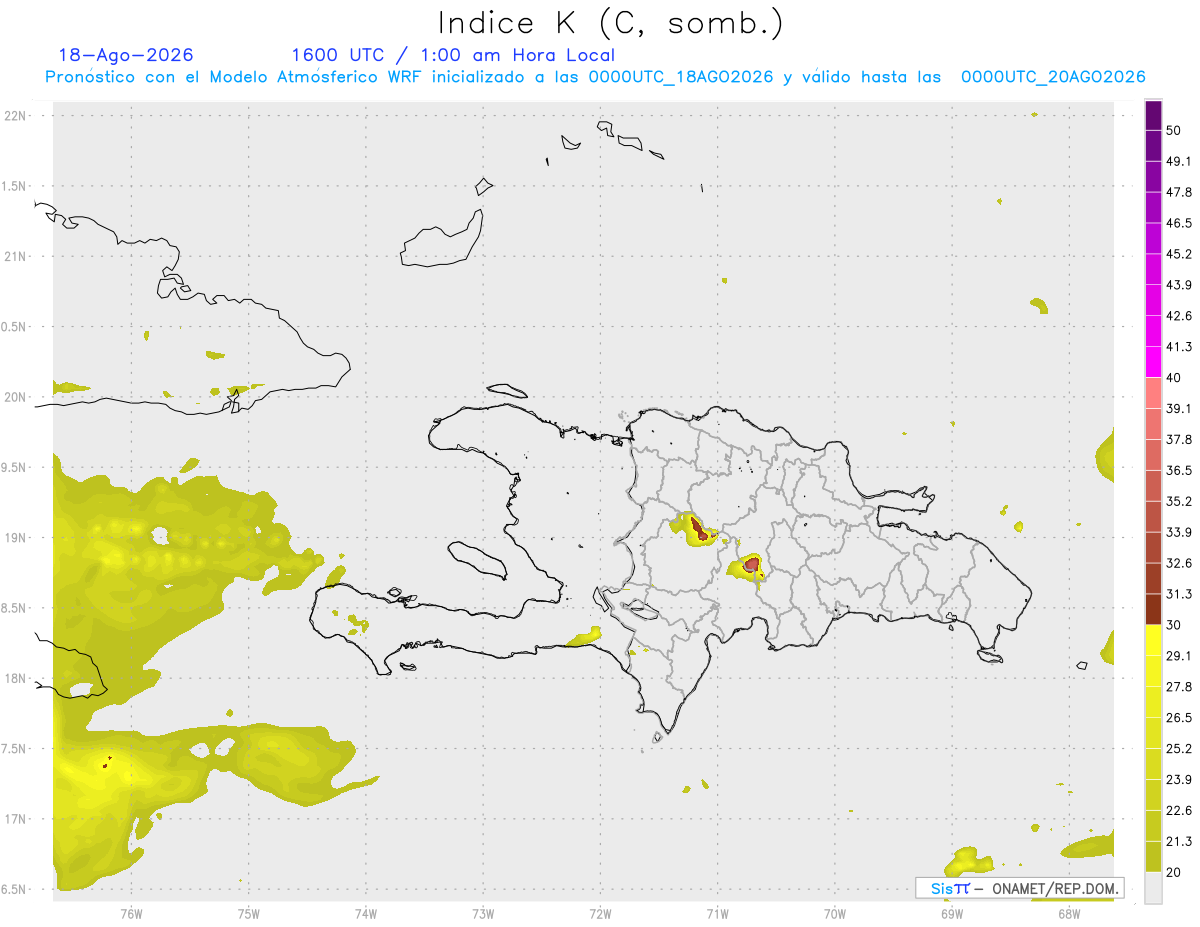Viewport: 1200px width, 927px height.
Task: Click the "50" color scale value
Action: point(1175,131)
